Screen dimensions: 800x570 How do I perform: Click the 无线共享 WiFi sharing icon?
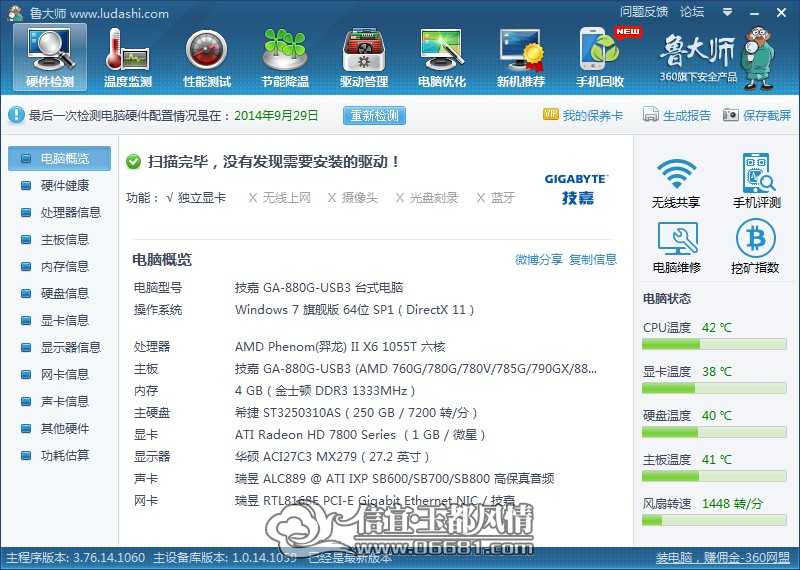click(676, 174)
